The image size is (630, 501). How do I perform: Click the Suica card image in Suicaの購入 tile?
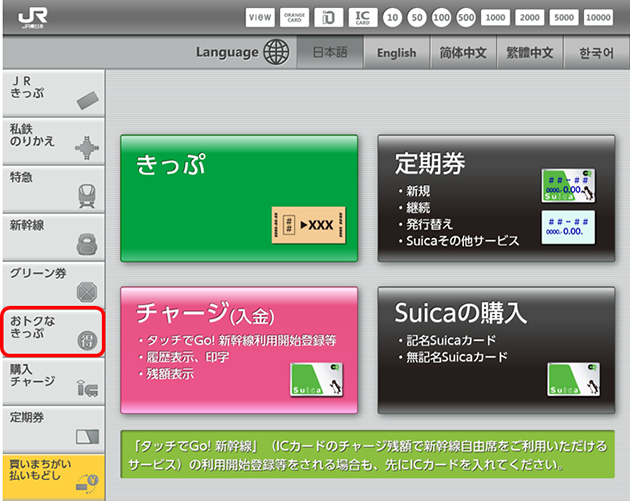[x=574, y=380]
